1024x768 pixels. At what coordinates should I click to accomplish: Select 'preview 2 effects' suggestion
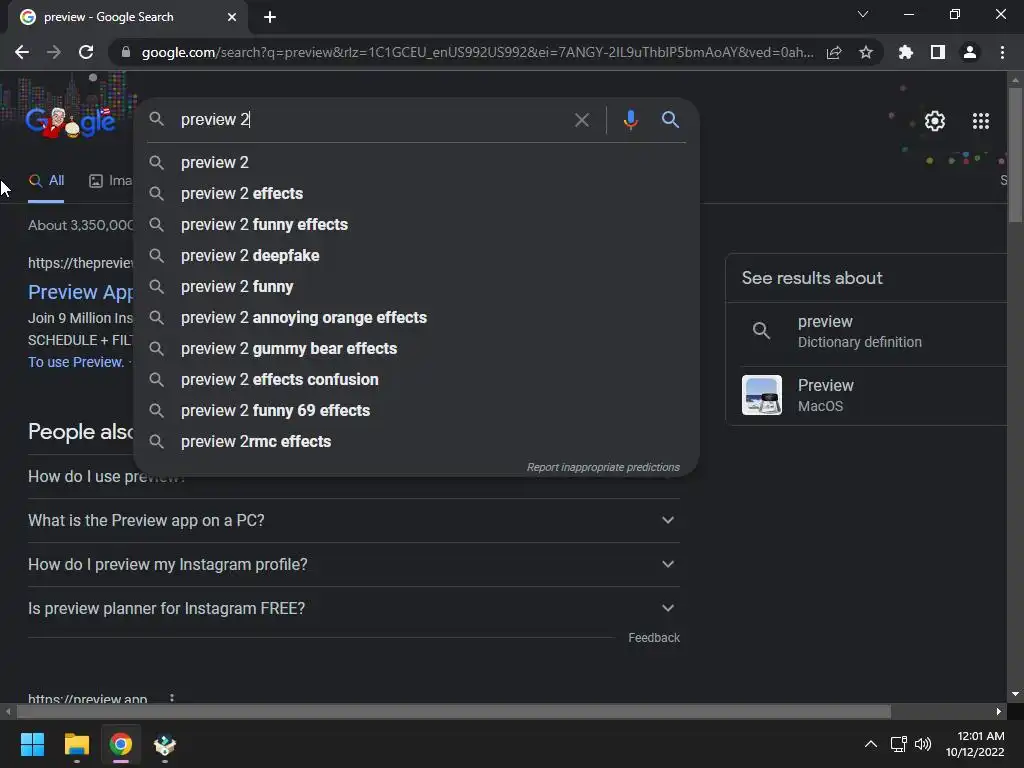pyautogui.click(x=417, y=193)
